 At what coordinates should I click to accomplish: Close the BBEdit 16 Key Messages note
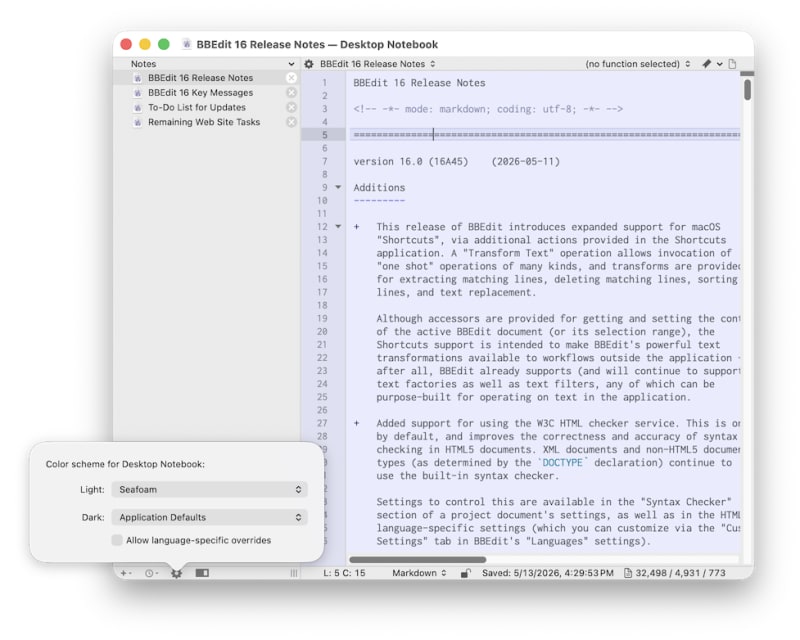coord(291,92)
